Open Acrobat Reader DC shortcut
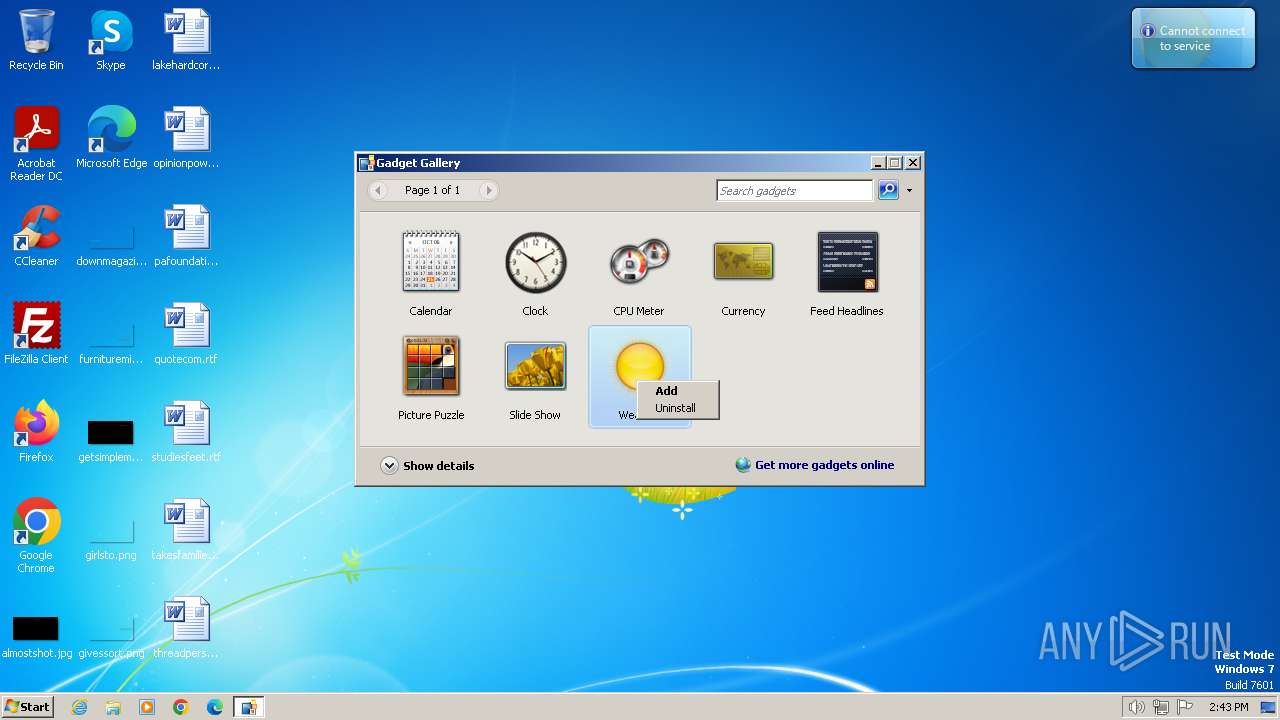 [x=36, y=145]
